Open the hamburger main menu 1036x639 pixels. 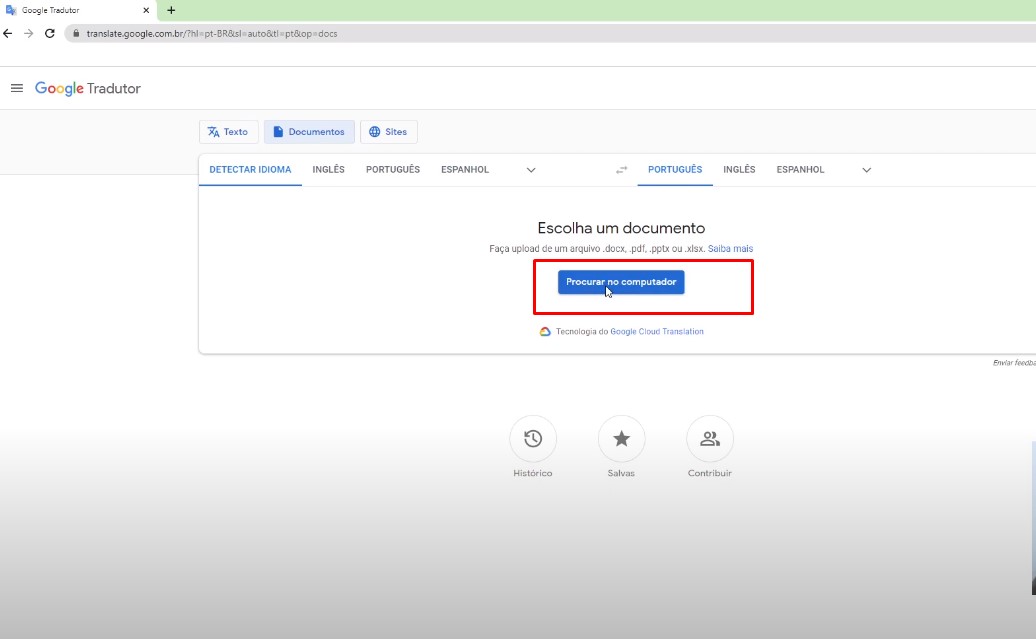click(17, 88)
